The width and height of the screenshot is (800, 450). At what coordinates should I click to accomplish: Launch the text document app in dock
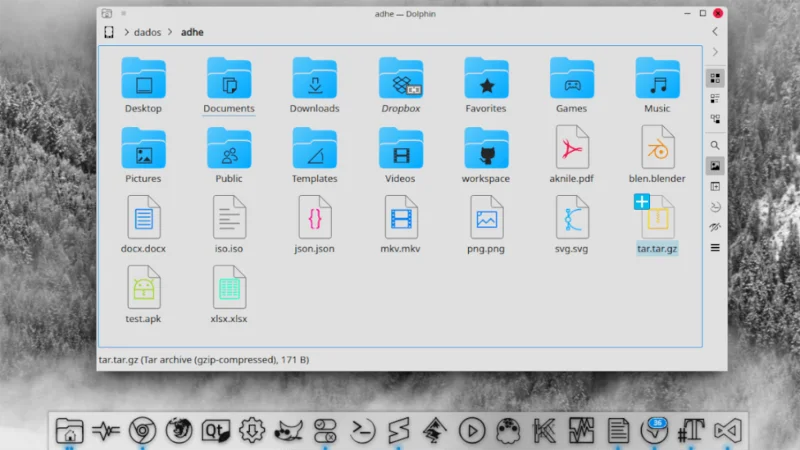pyautogui.click(x=618, y=431)
